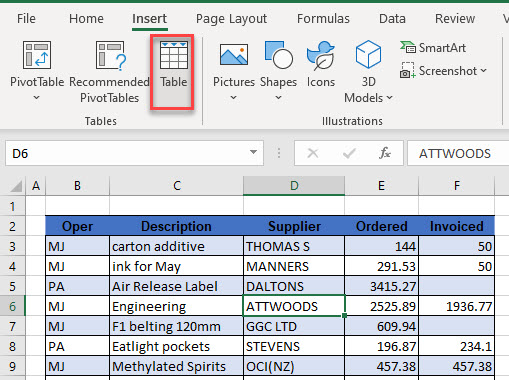Open the Review tab
The height and width of the screenshot is (380, 509).
coord(455,19)
